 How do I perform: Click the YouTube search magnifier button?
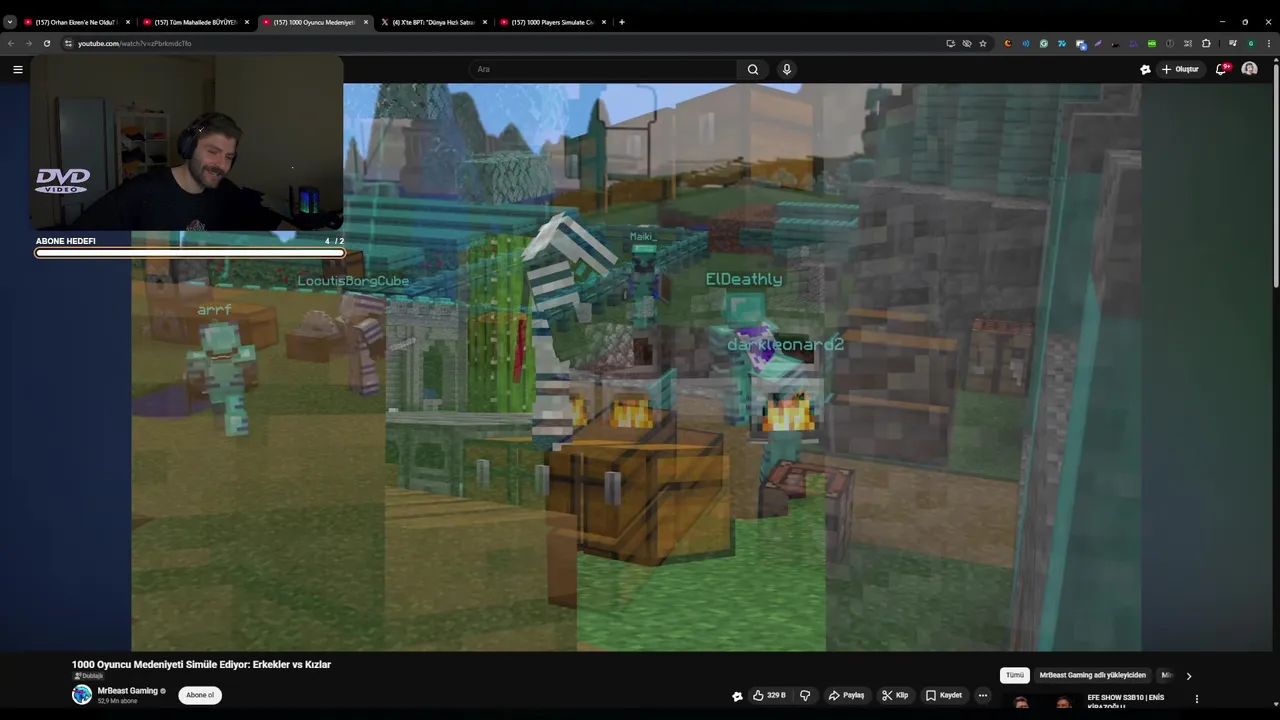(753, 69)
